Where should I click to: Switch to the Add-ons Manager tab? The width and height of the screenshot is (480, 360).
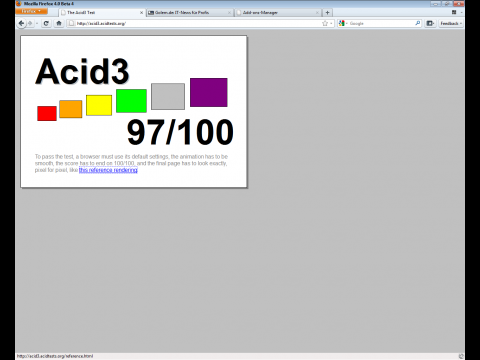coord(278,12)
